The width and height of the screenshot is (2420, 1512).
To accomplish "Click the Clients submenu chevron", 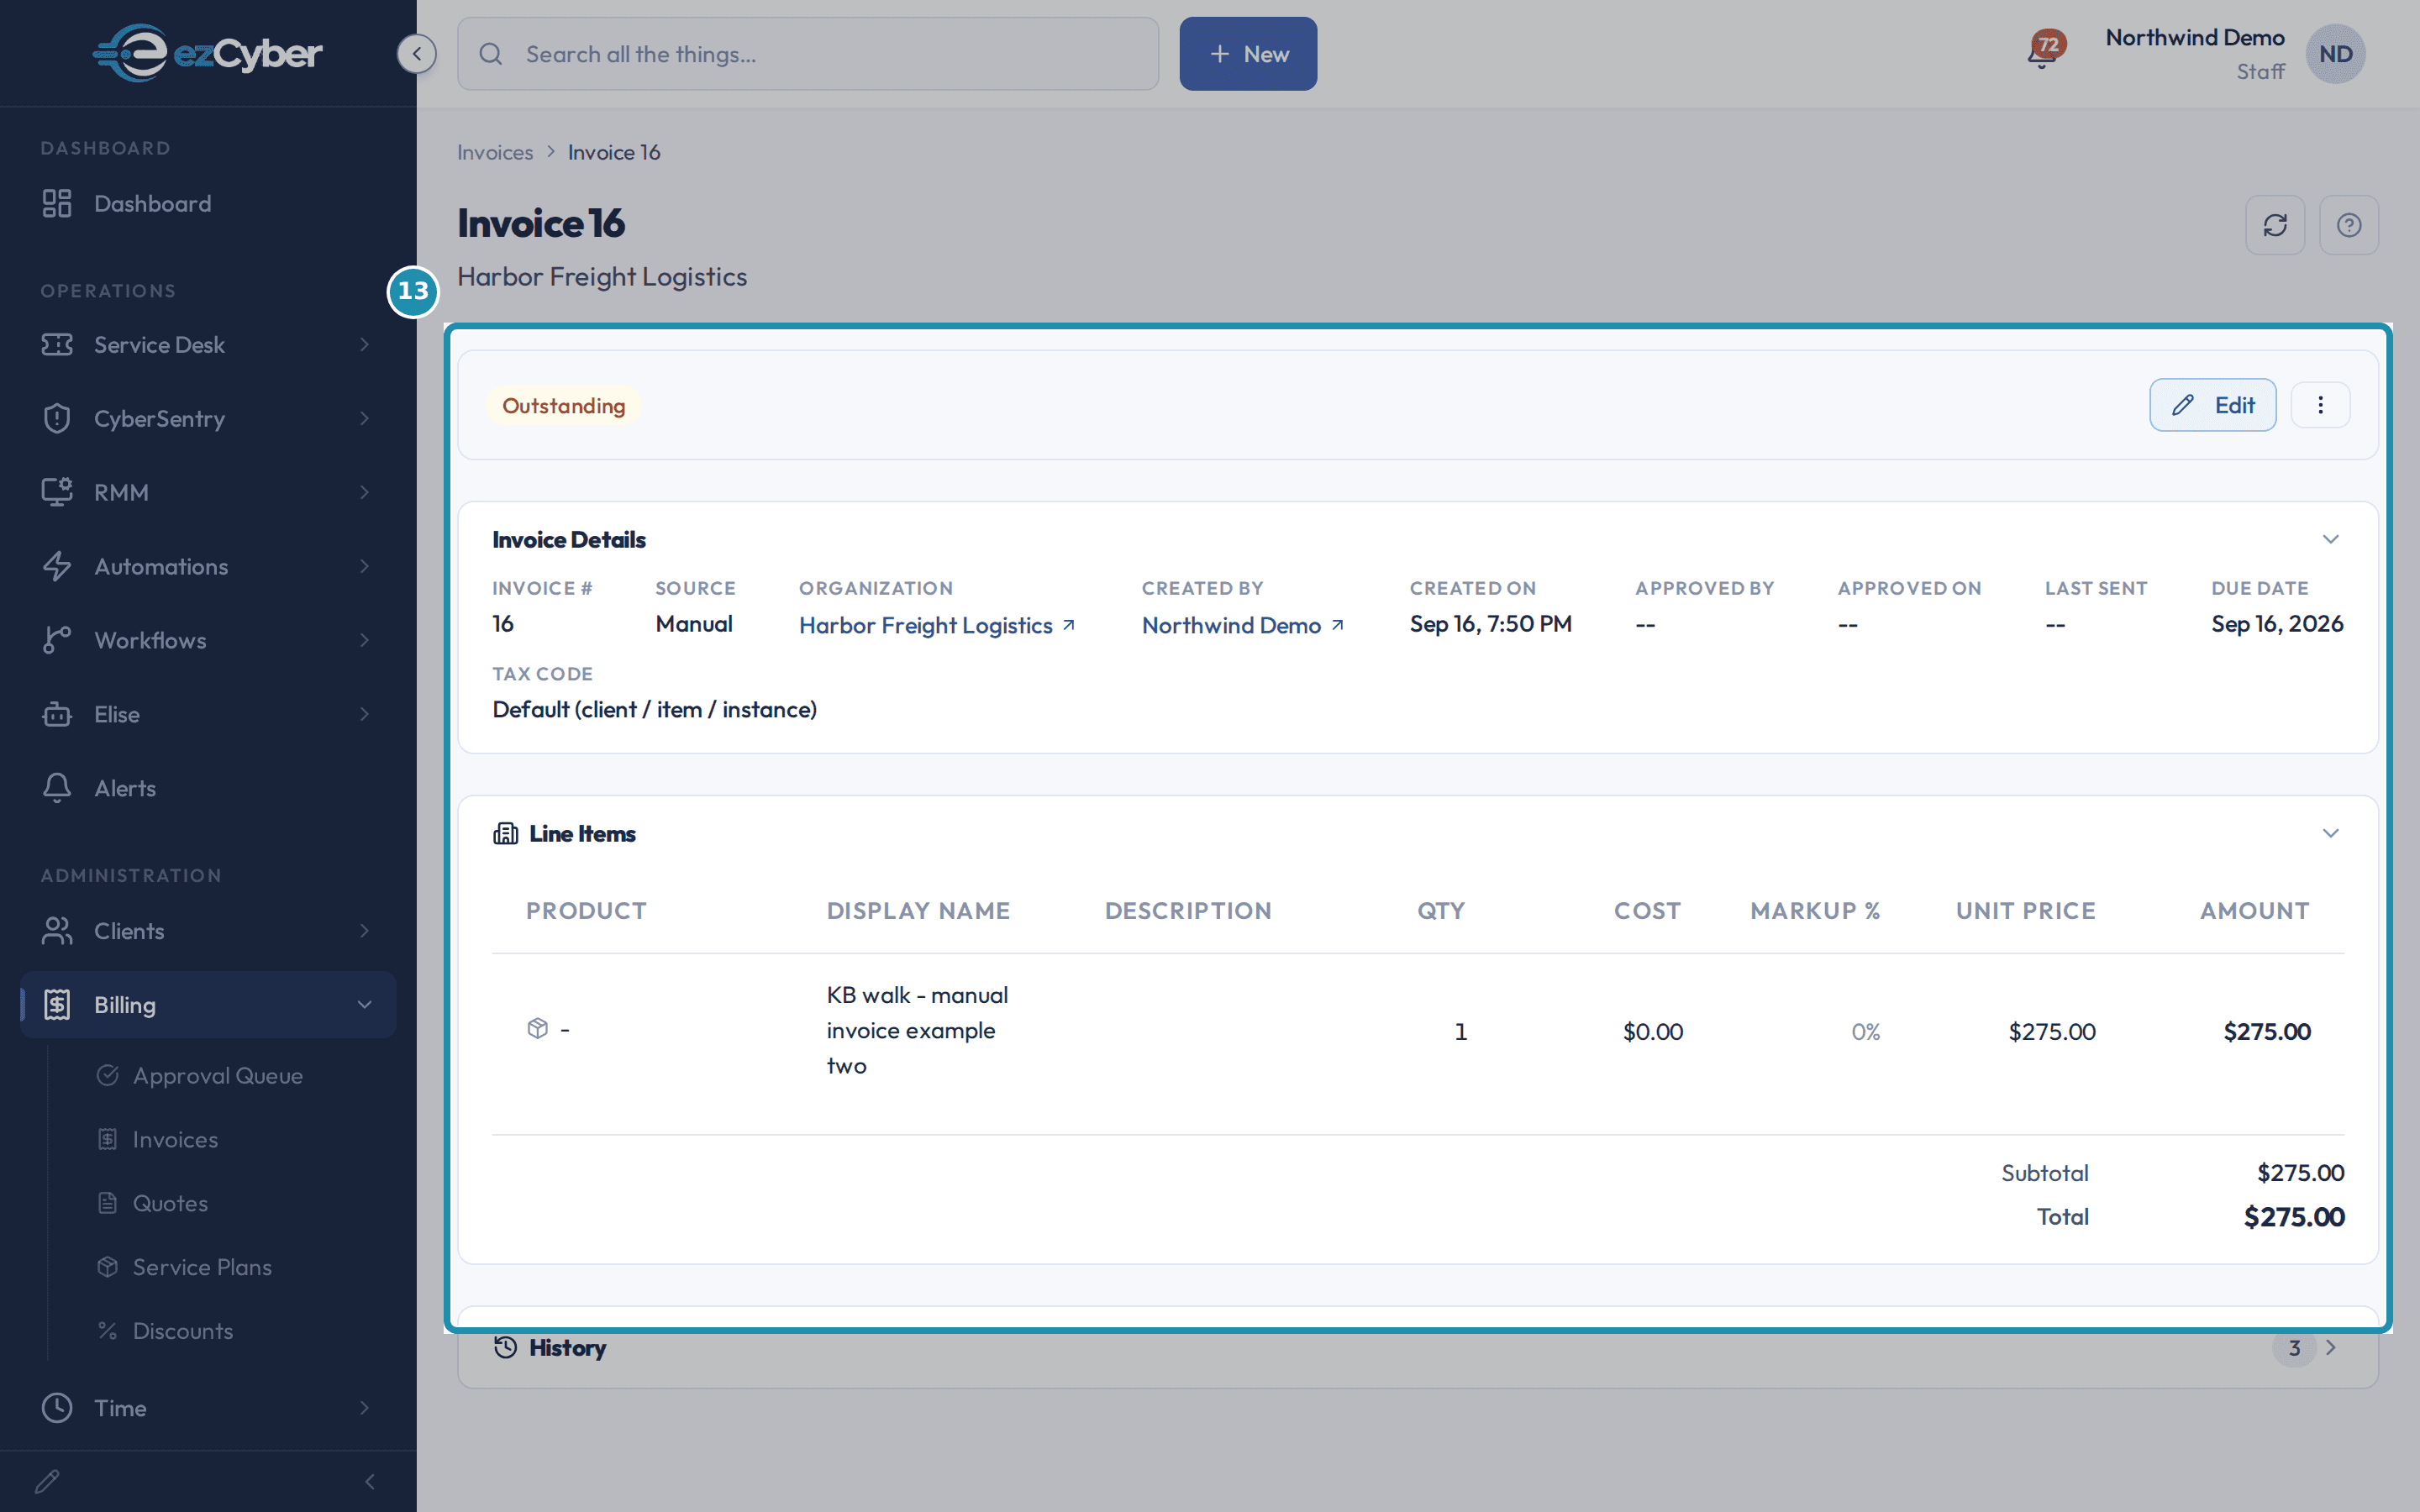I will (x=364, y=931).
